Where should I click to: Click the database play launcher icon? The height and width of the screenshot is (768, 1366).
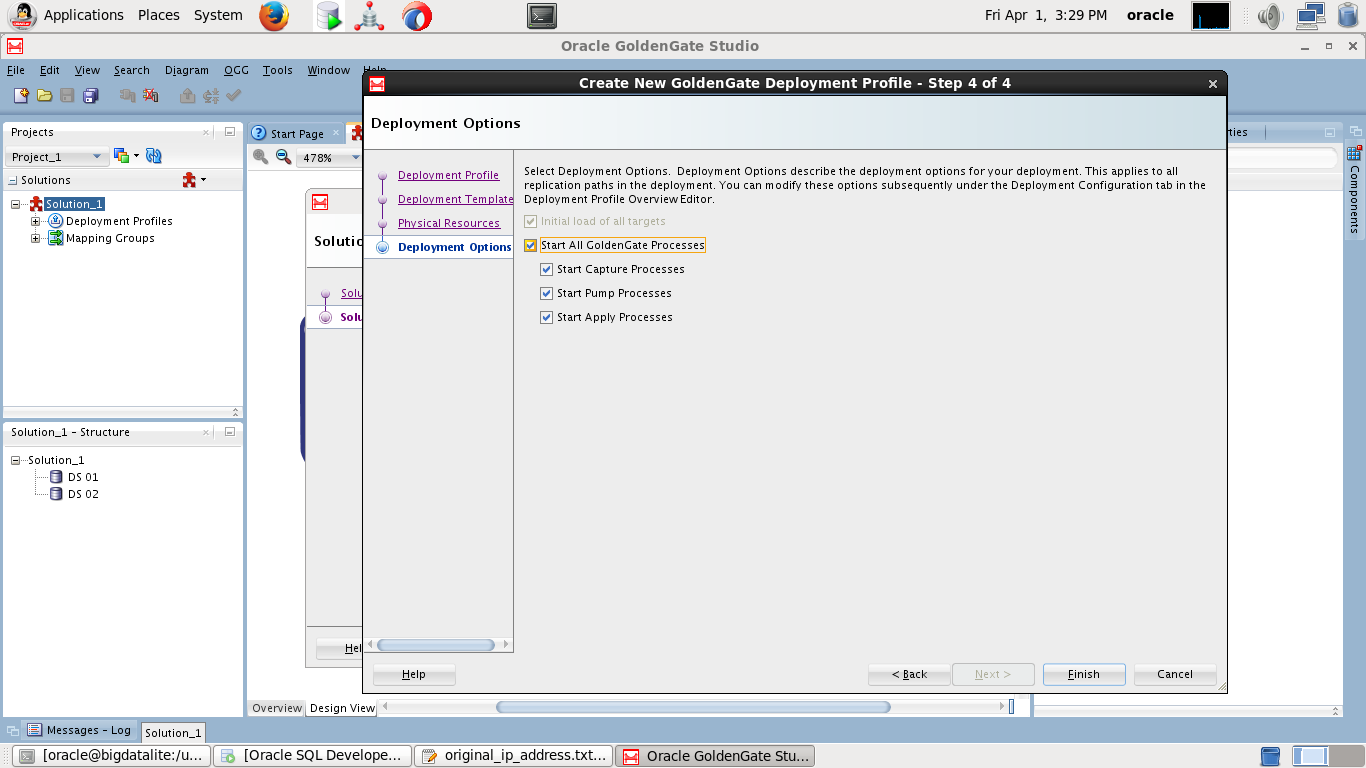(328, 15)
